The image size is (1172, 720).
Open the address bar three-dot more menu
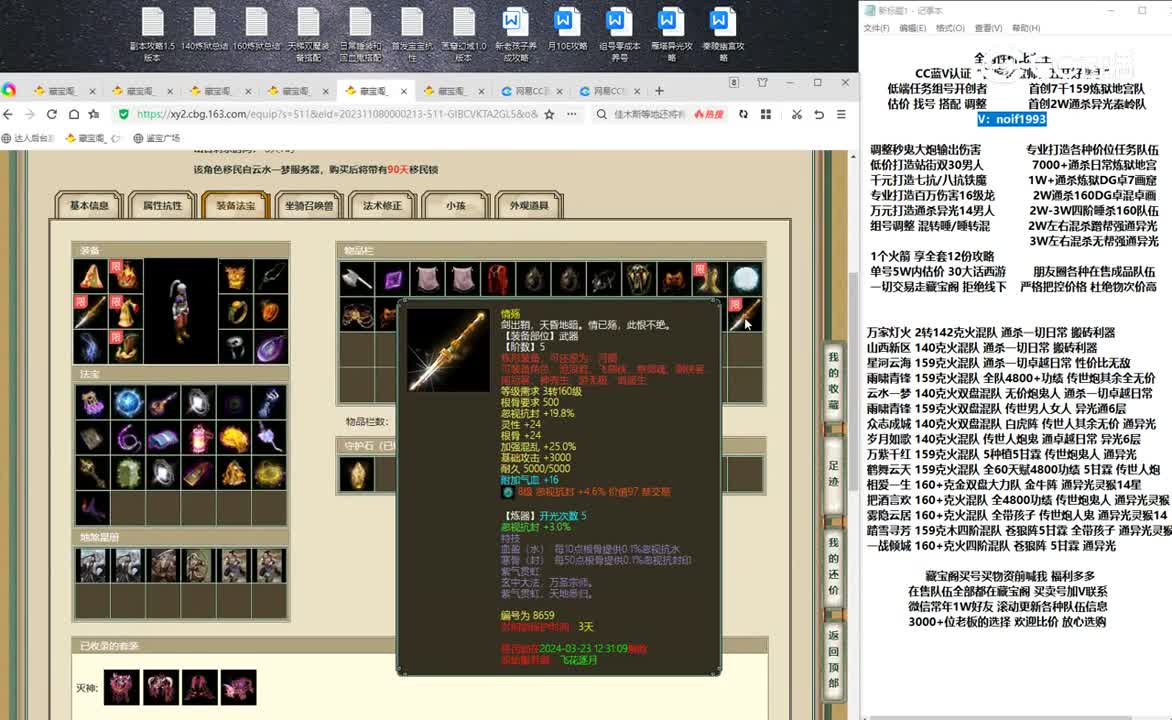[572, 114]
